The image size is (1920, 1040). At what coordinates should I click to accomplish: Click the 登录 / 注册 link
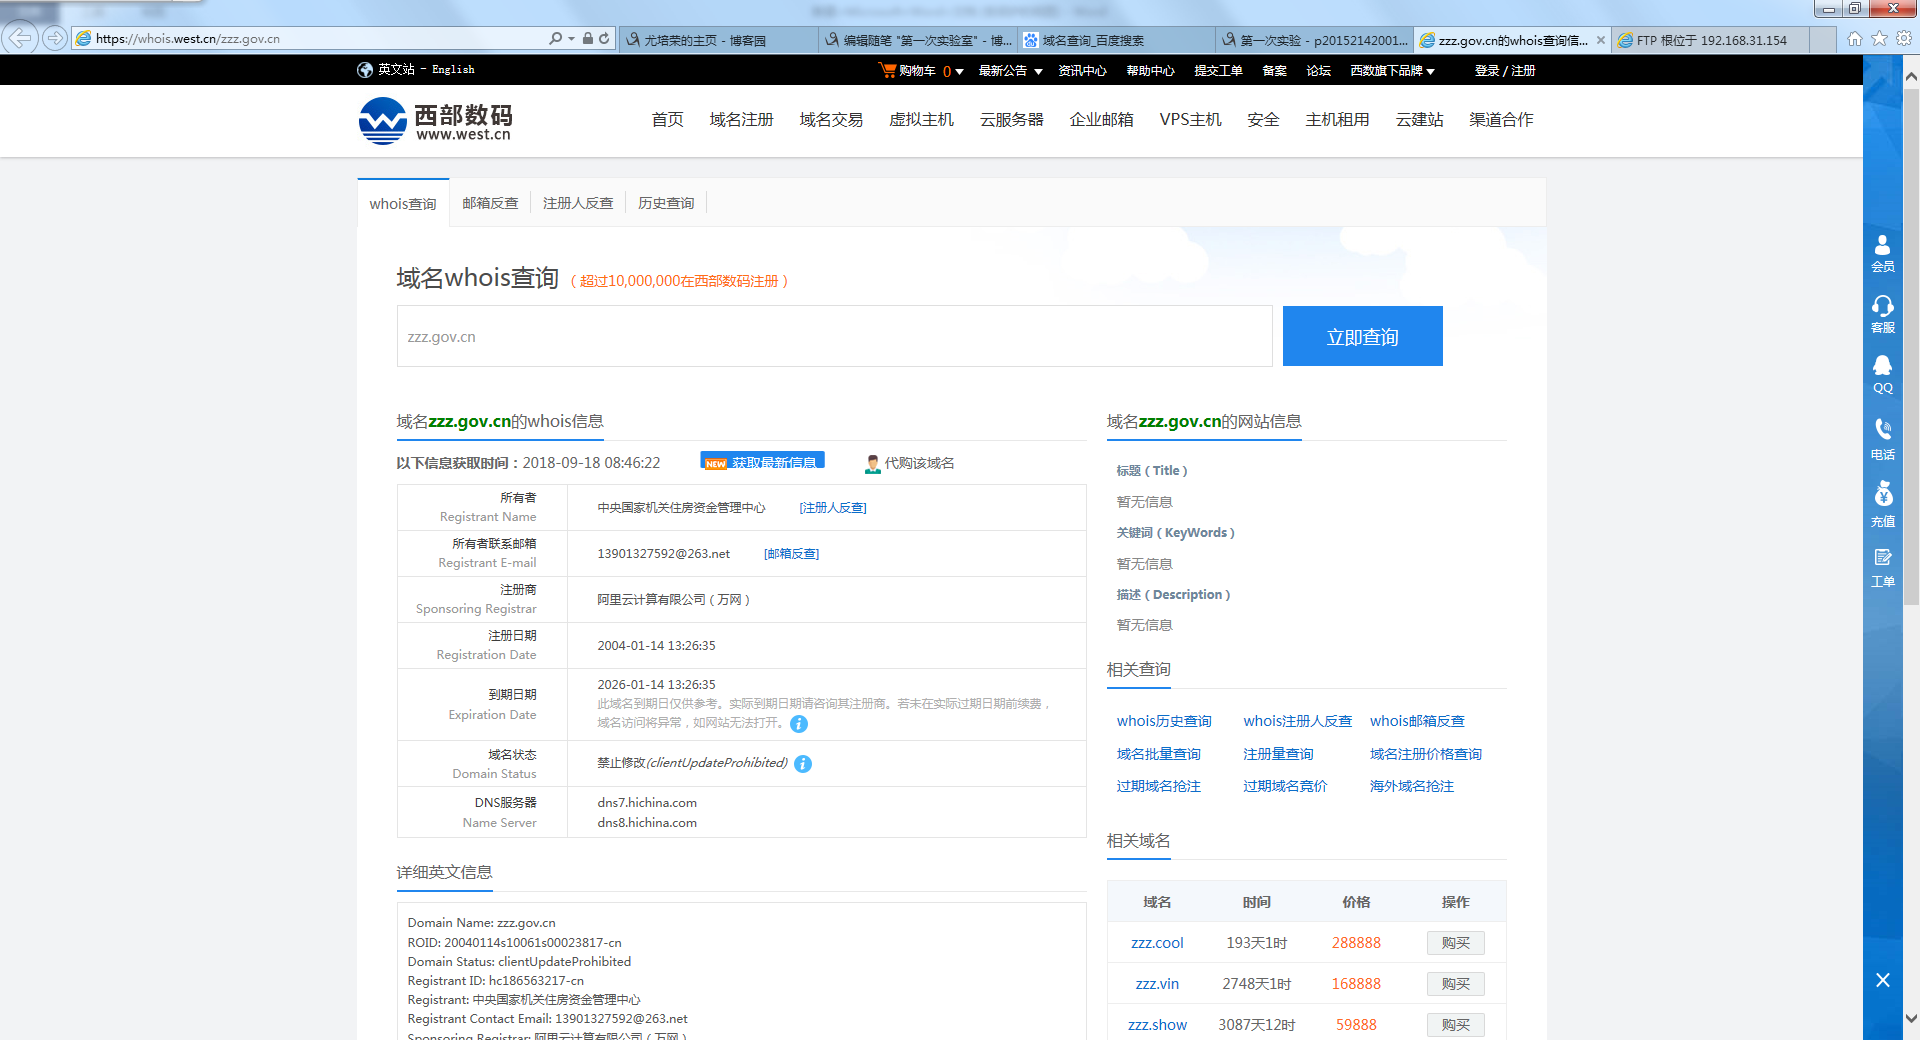[1505, 71]
